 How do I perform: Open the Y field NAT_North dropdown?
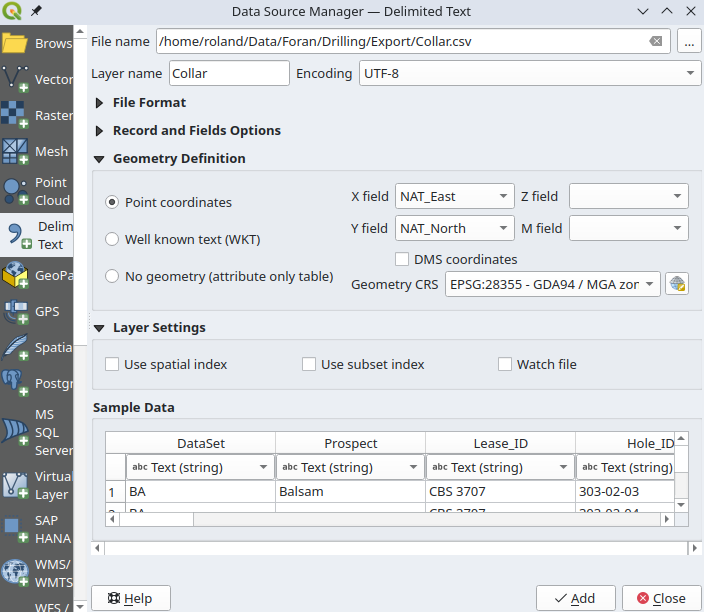point(454,228)
